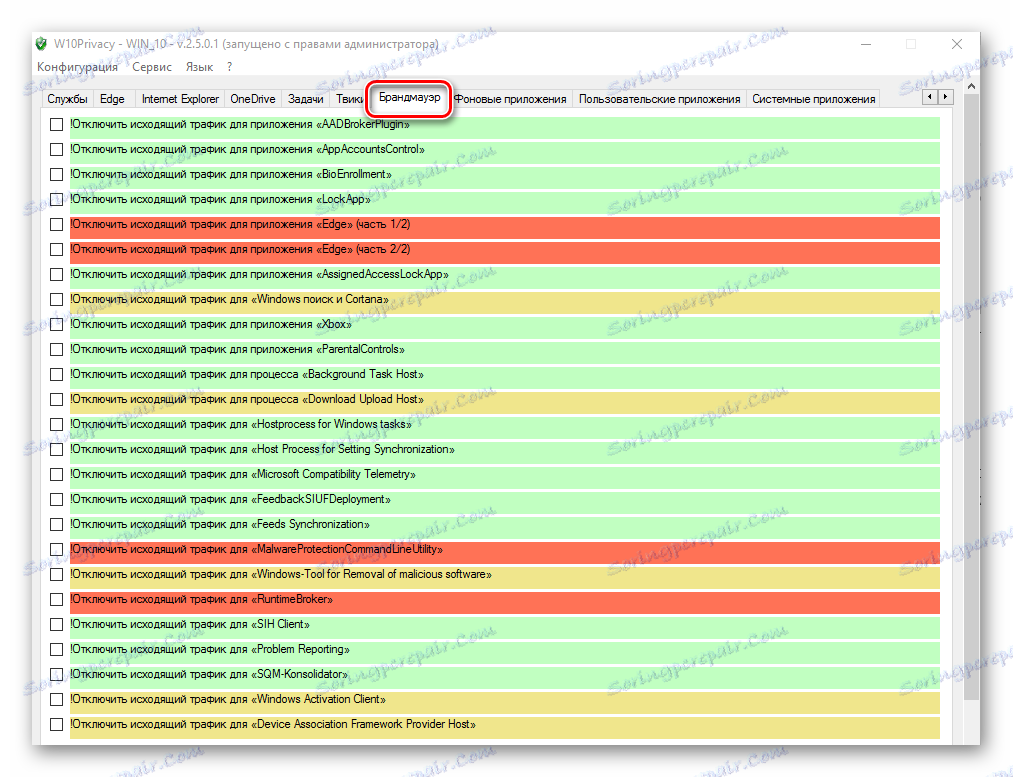Check the Device Association Framework Provider Host checkbox
This screenshot has width=1013, height=777.
pyautogui.click(x=57, y=725)
